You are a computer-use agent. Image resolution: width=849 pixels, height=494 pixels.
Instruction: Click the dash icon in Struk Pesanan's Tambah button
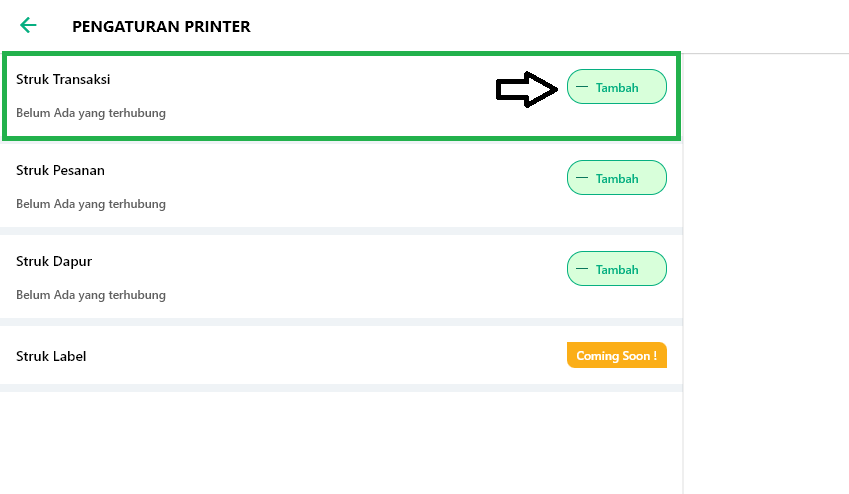582,178
